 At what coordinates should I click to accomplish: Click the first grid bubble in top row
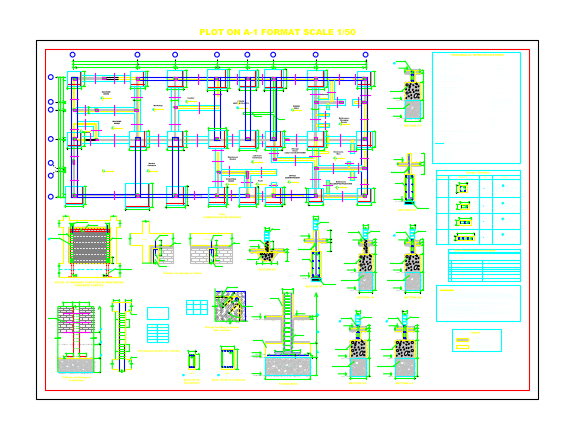point(72,55)
